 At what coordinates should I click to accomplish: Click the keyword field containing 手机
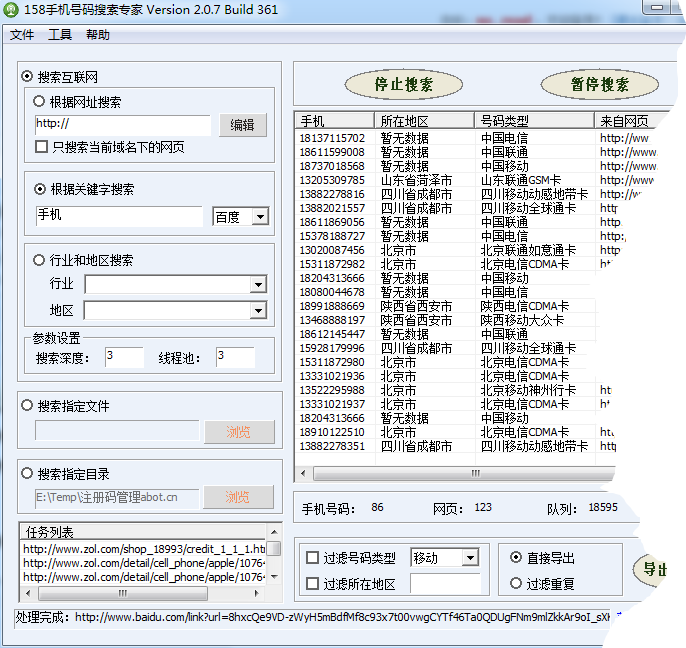point(119,216)
